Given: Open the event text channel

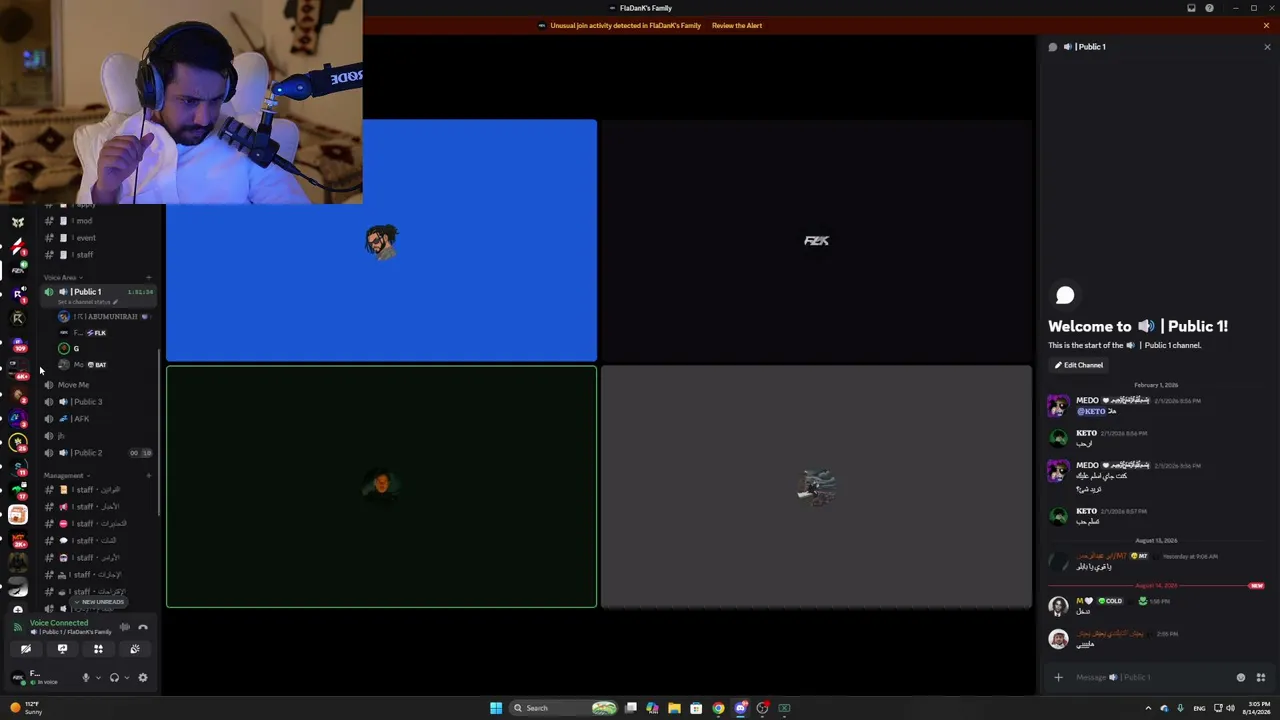Looking at the screenshot, I should pos(98,238).
